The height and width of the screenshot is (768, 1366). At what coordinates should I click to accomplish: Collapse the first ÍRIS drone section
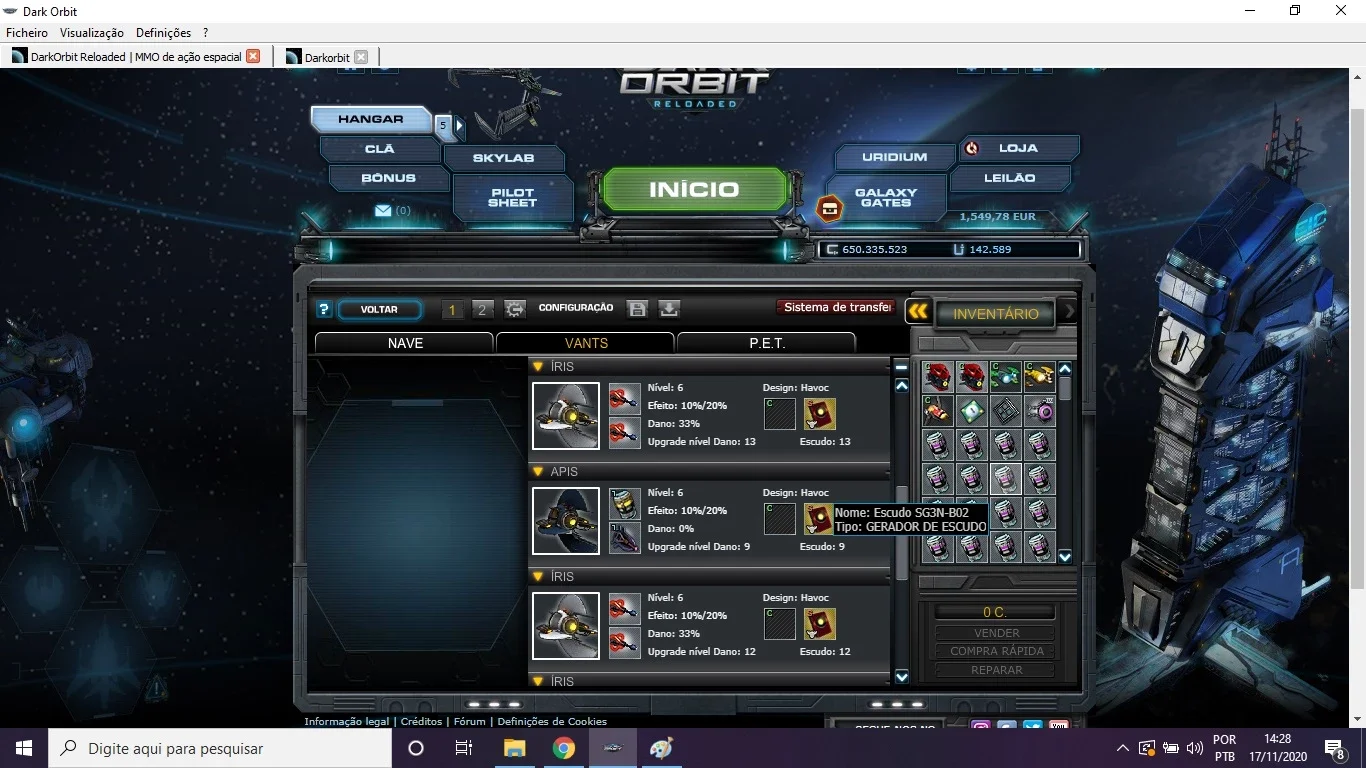(537, 366)
